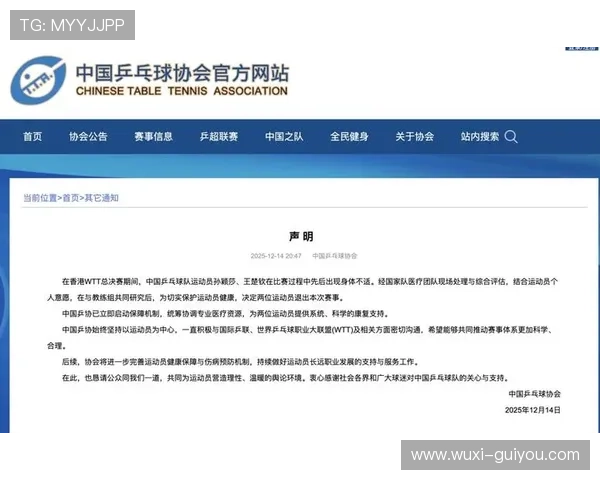Click the search magnifier icon

(511, 137)
